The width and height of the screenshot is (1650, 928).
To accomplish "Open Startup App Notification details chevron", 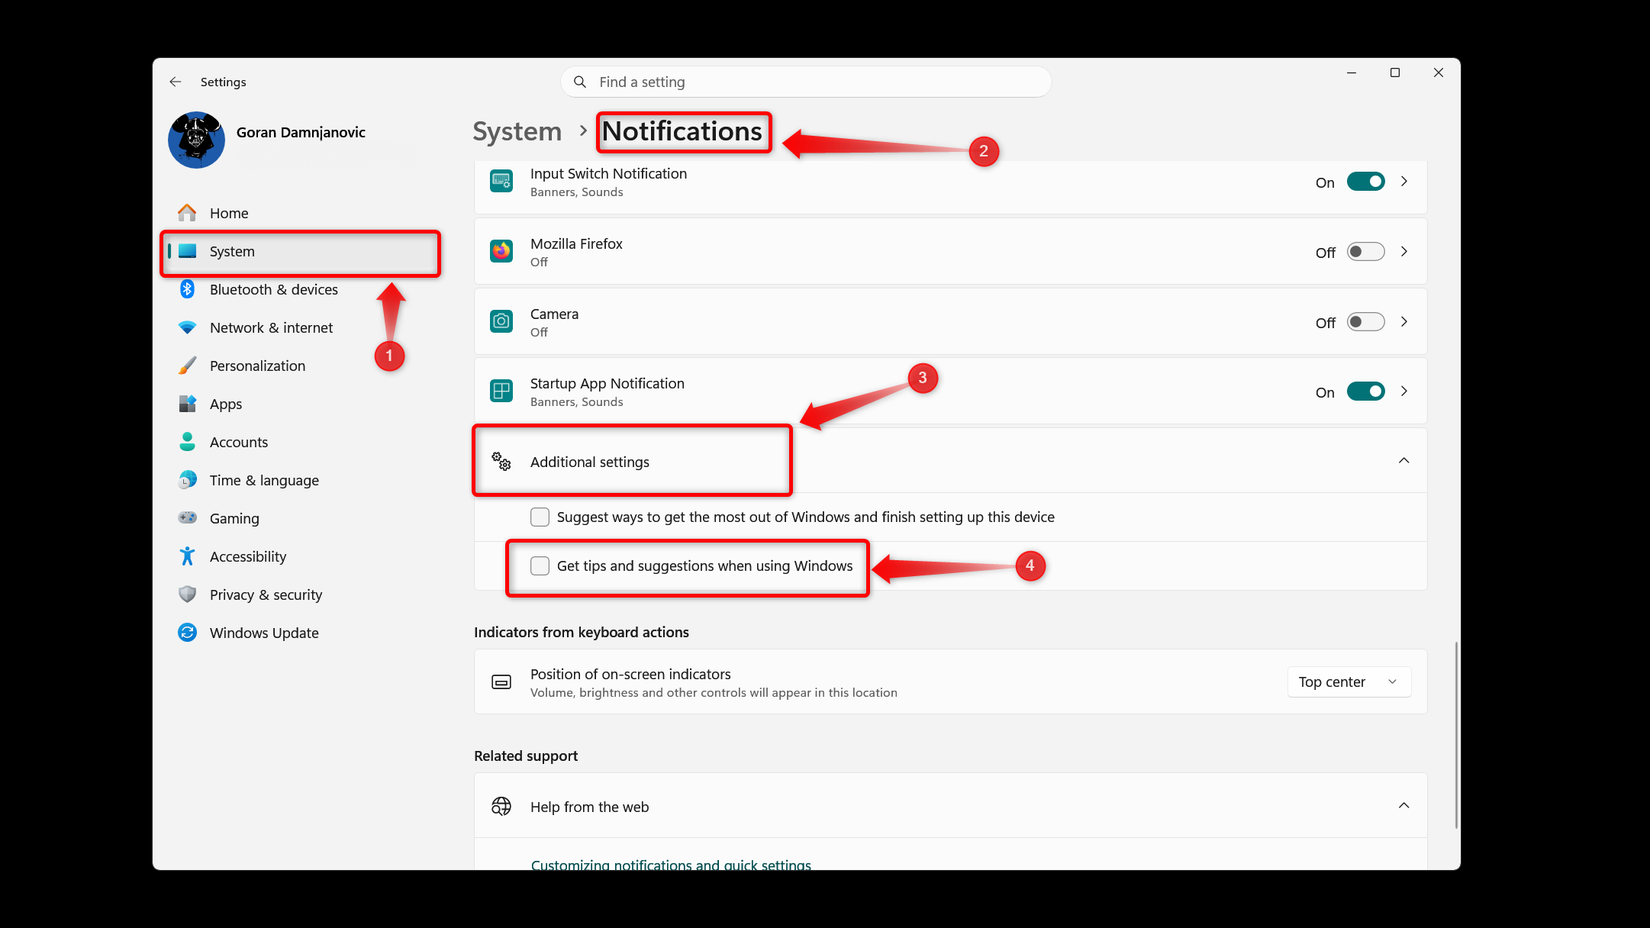I will (1404, 392).
